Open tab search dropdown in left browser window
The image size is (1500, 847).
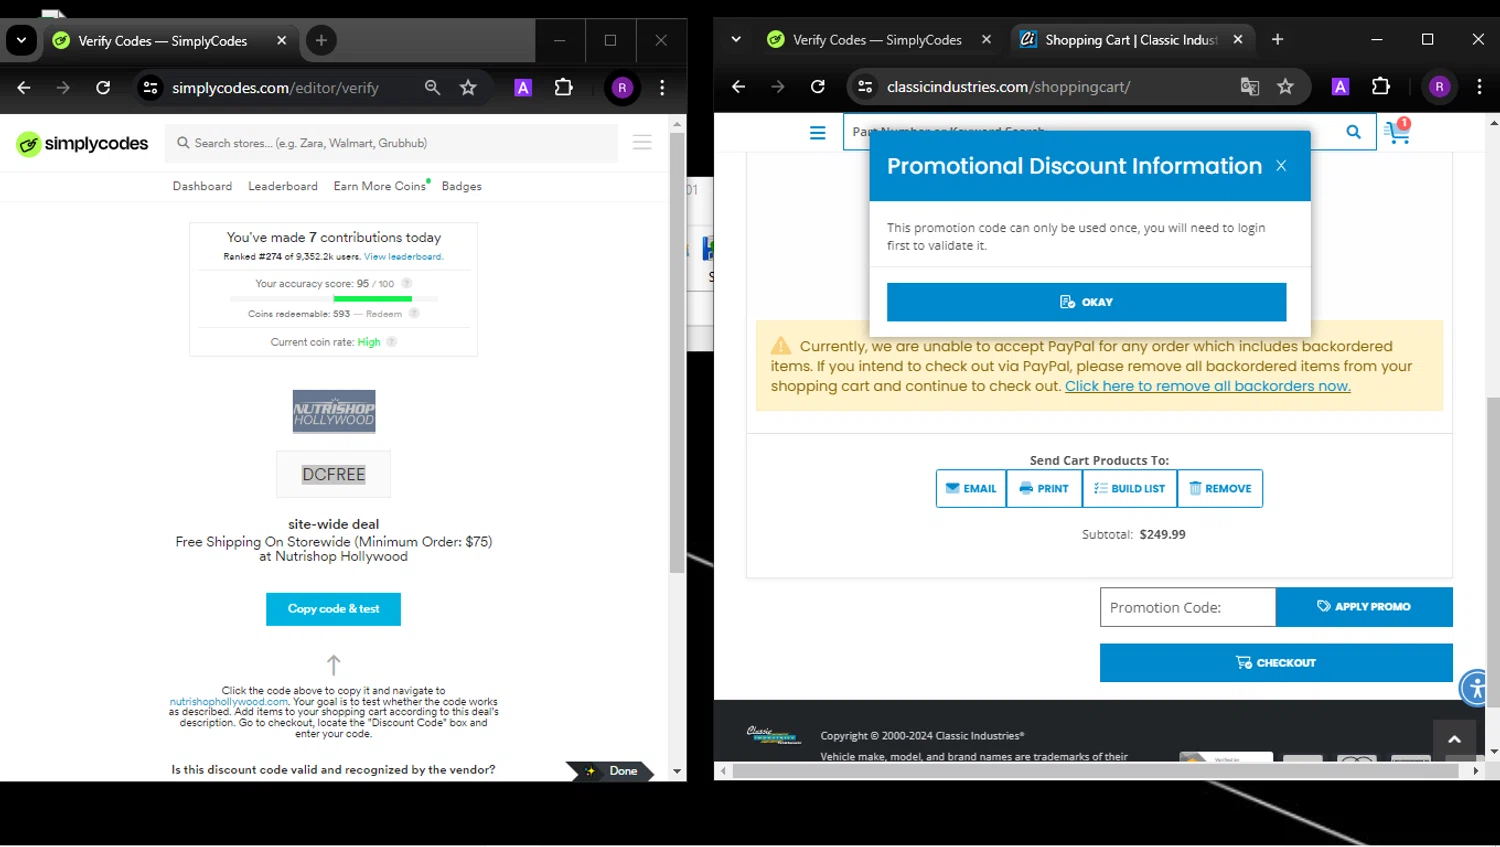21,41
